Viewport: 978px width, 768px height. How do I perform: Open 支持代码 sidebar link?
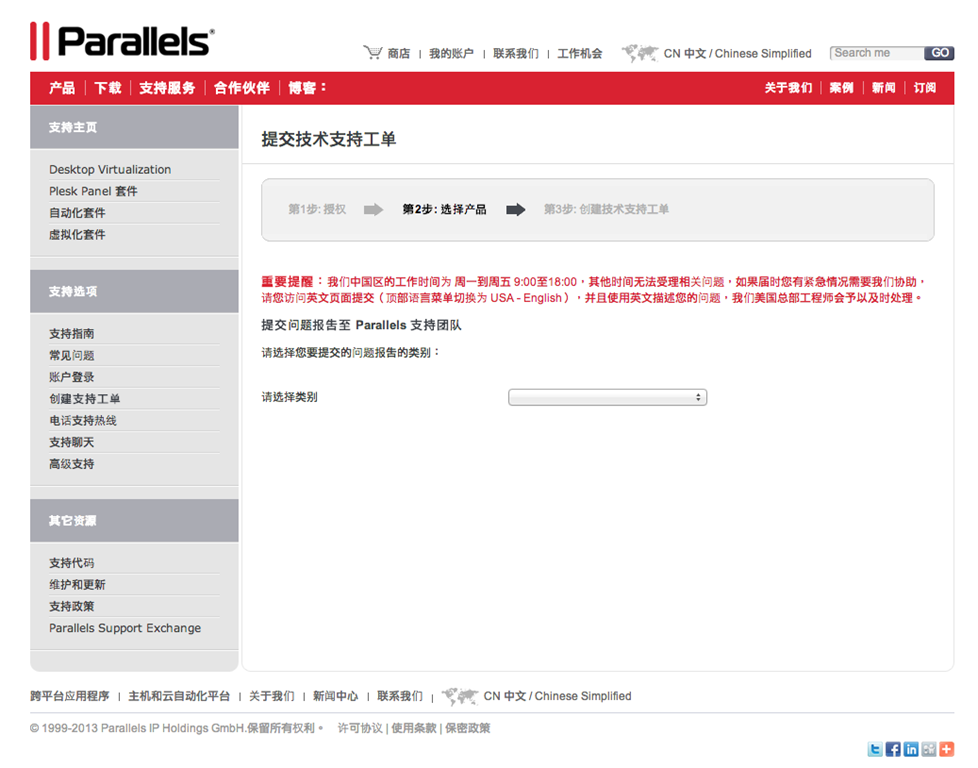click(72, 563)
